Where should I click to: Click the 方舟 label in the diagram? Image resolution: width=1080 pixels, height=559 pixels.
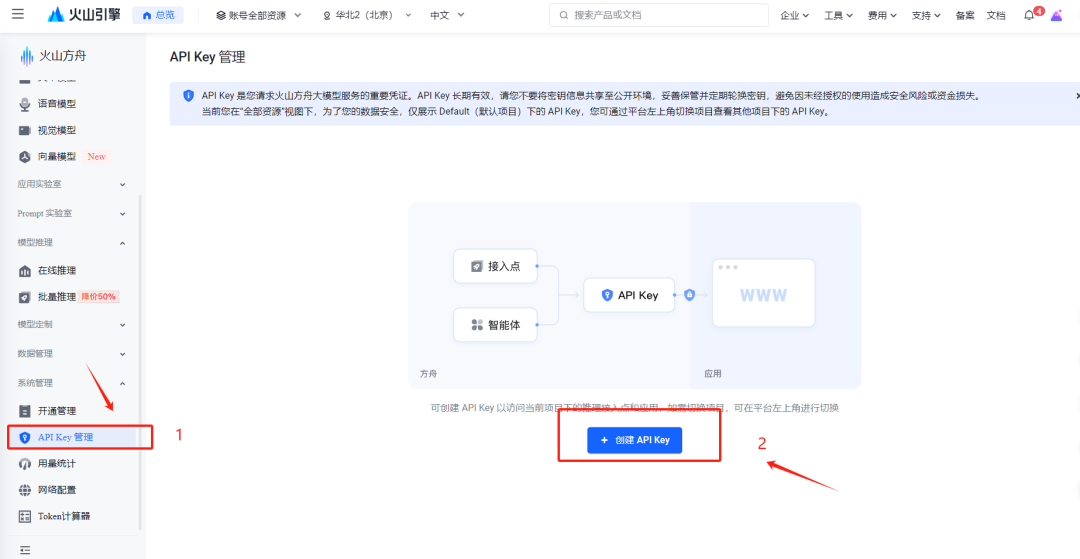point(428,374)
